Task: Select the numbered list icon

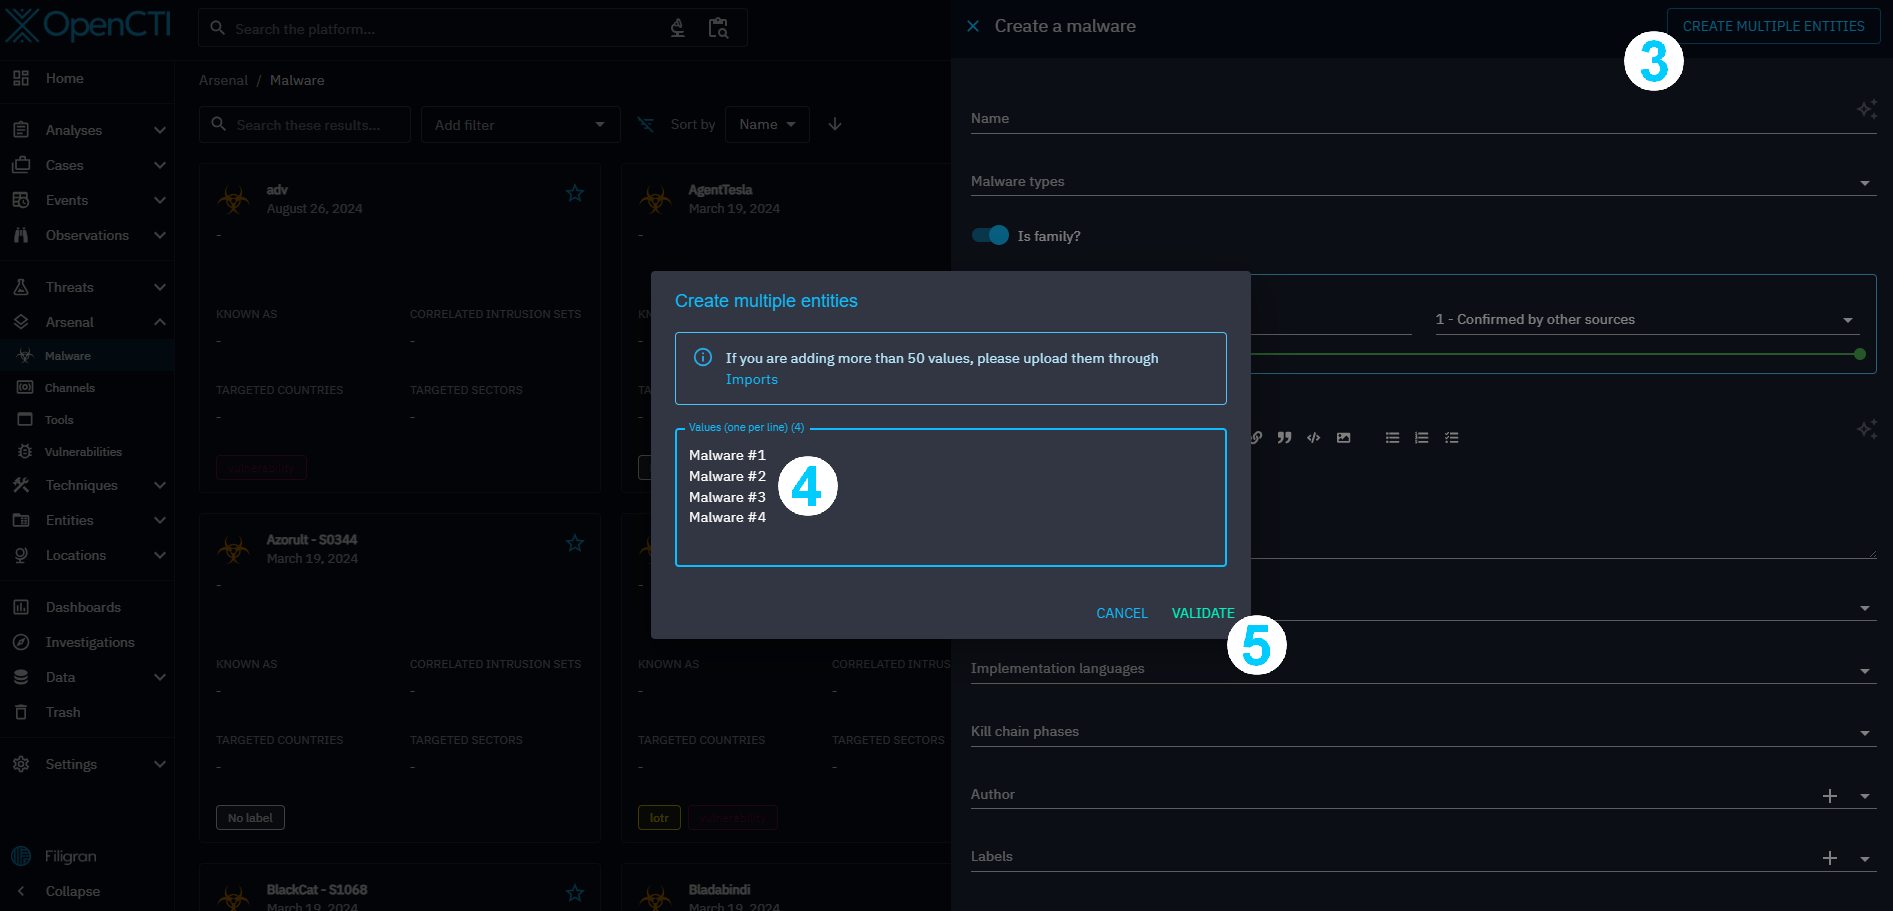Action: click(1421, 438)
